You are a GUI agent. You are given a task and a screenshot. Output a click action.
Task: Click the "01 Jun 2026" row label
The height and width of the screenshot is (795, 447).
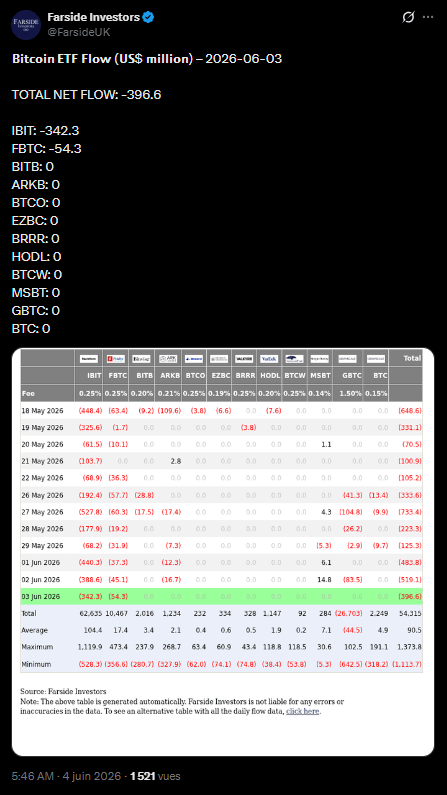point(42,563)
